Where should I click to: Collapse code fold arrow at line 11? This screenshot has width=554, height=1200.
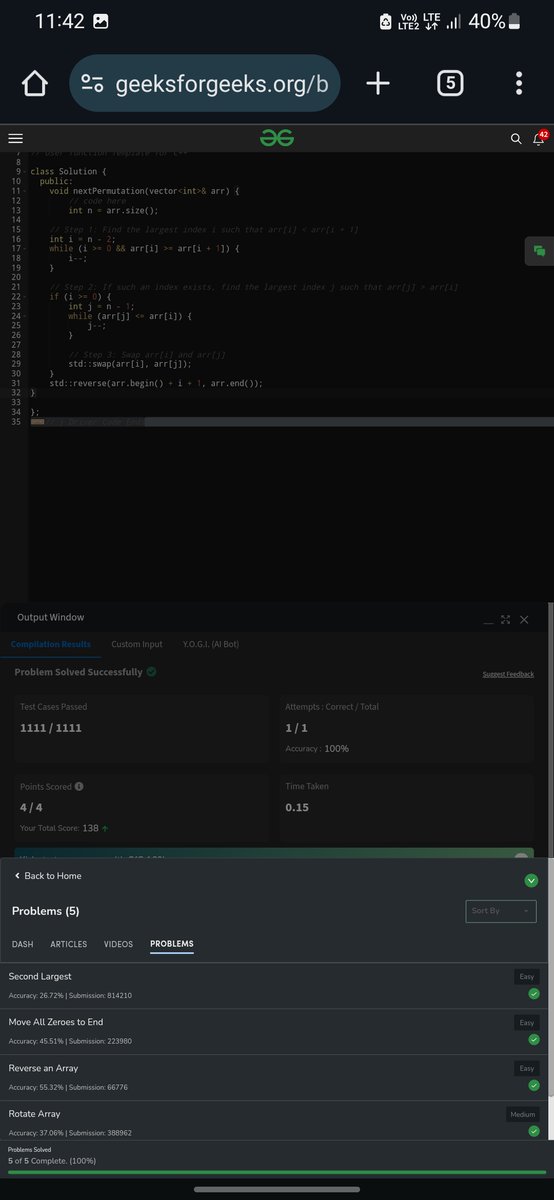click(x=23, y=191)
